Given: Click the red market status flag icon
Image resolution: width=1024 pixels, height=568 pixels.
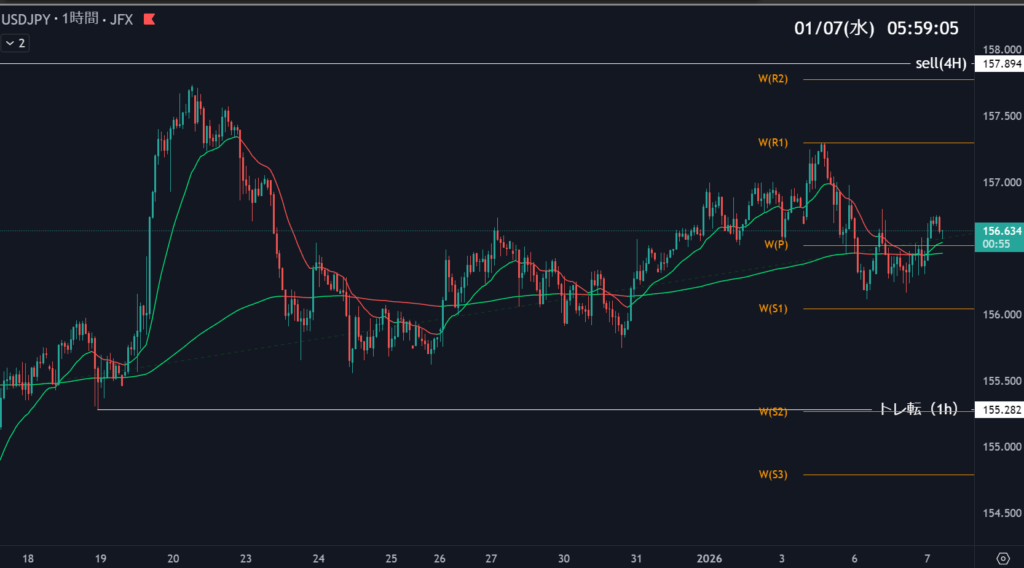Looking at the screenshot, I should (x=149, y=18).
